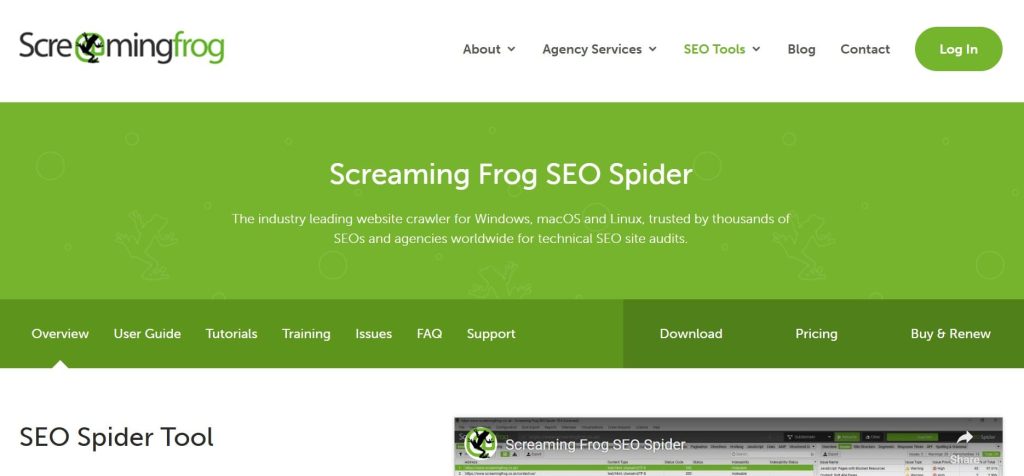Play the Screaming Frog SEO Spider video

click(728, 447)
